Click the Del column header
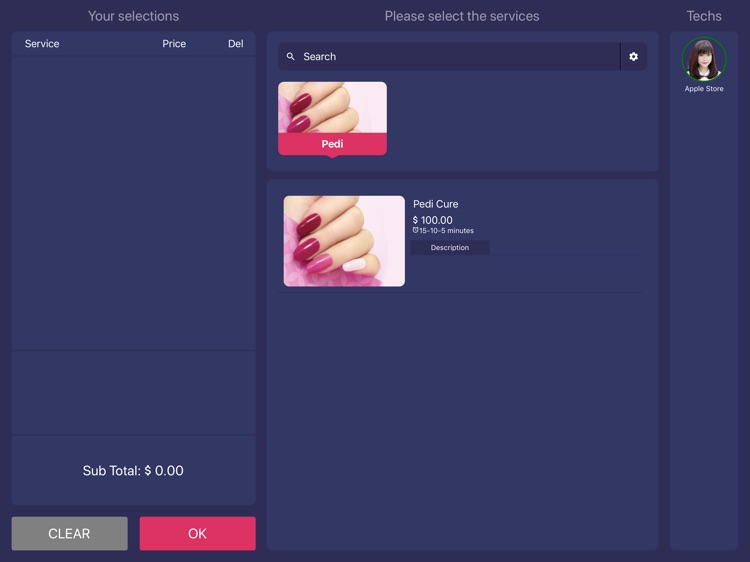750x562 pixels. pos(235,44)
